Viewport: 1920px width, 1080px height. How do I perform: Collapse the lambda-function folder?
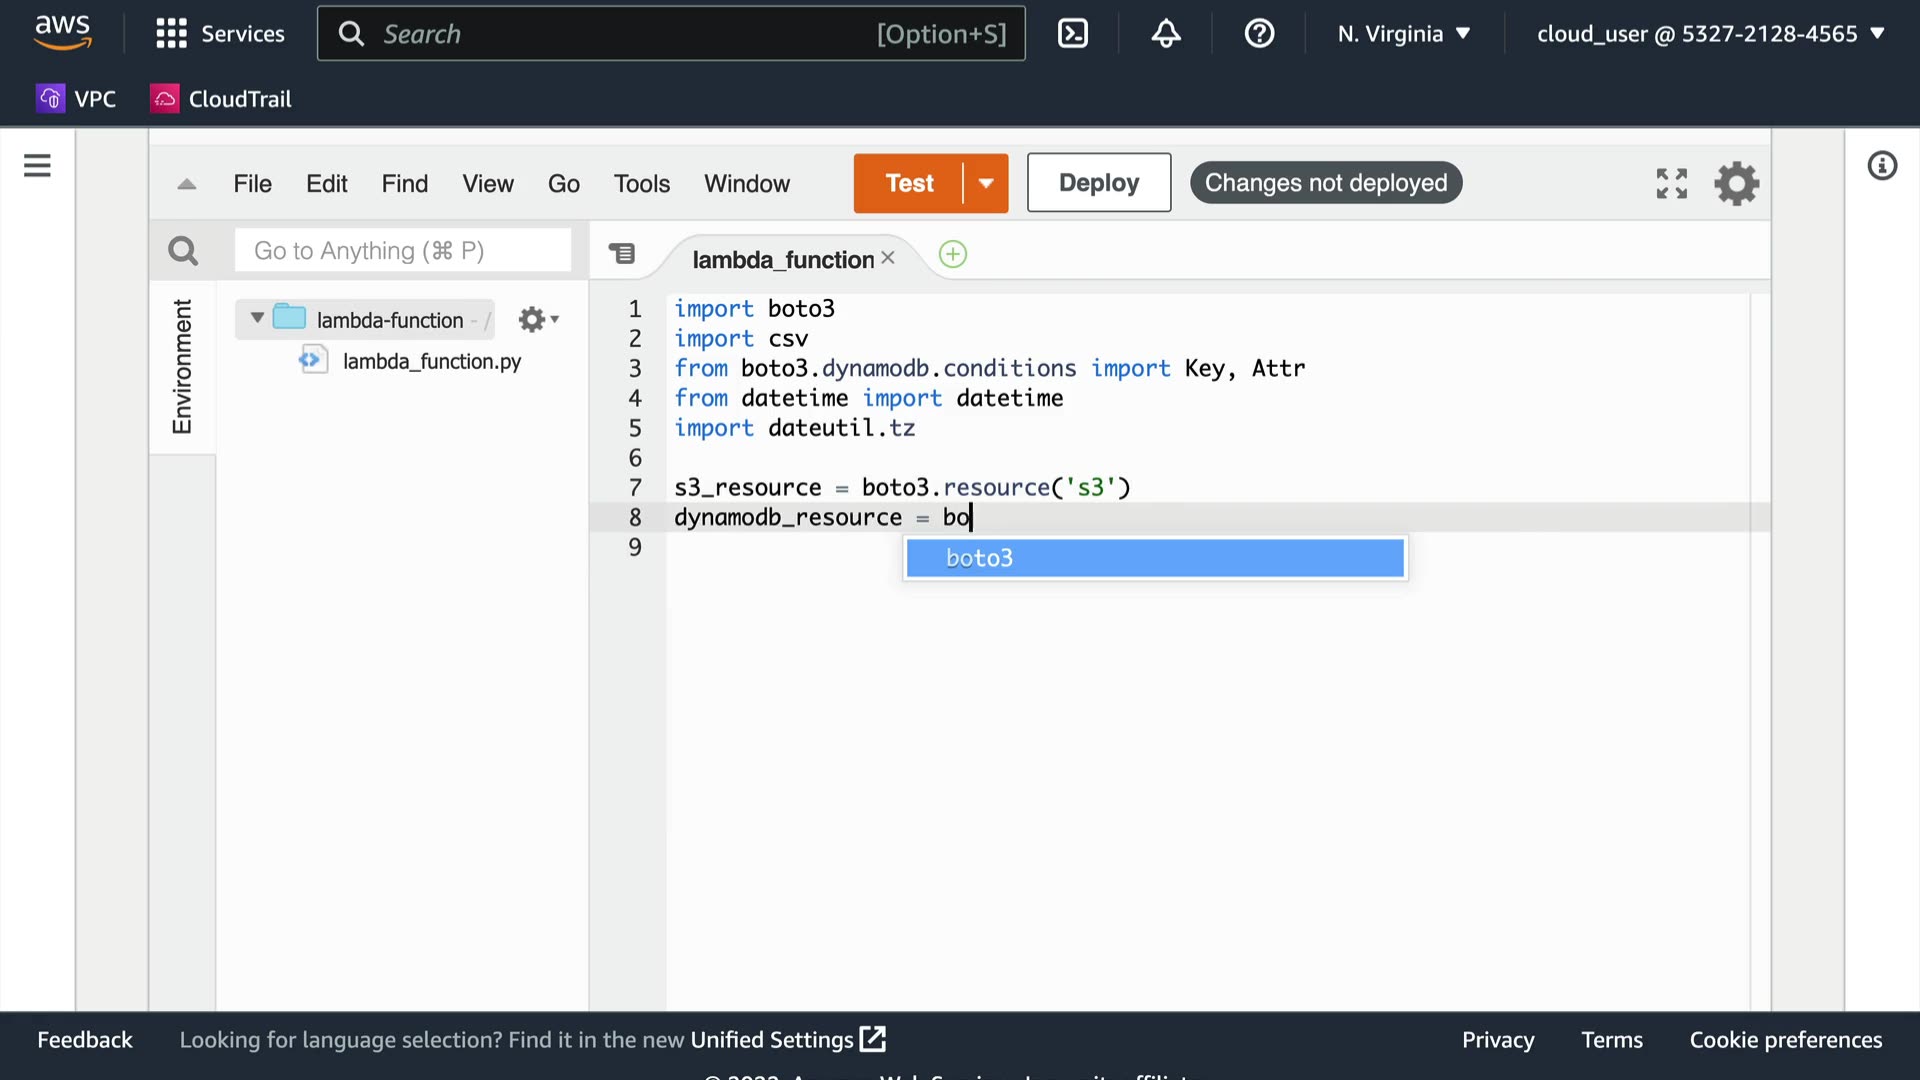click(x=257, y=318)
